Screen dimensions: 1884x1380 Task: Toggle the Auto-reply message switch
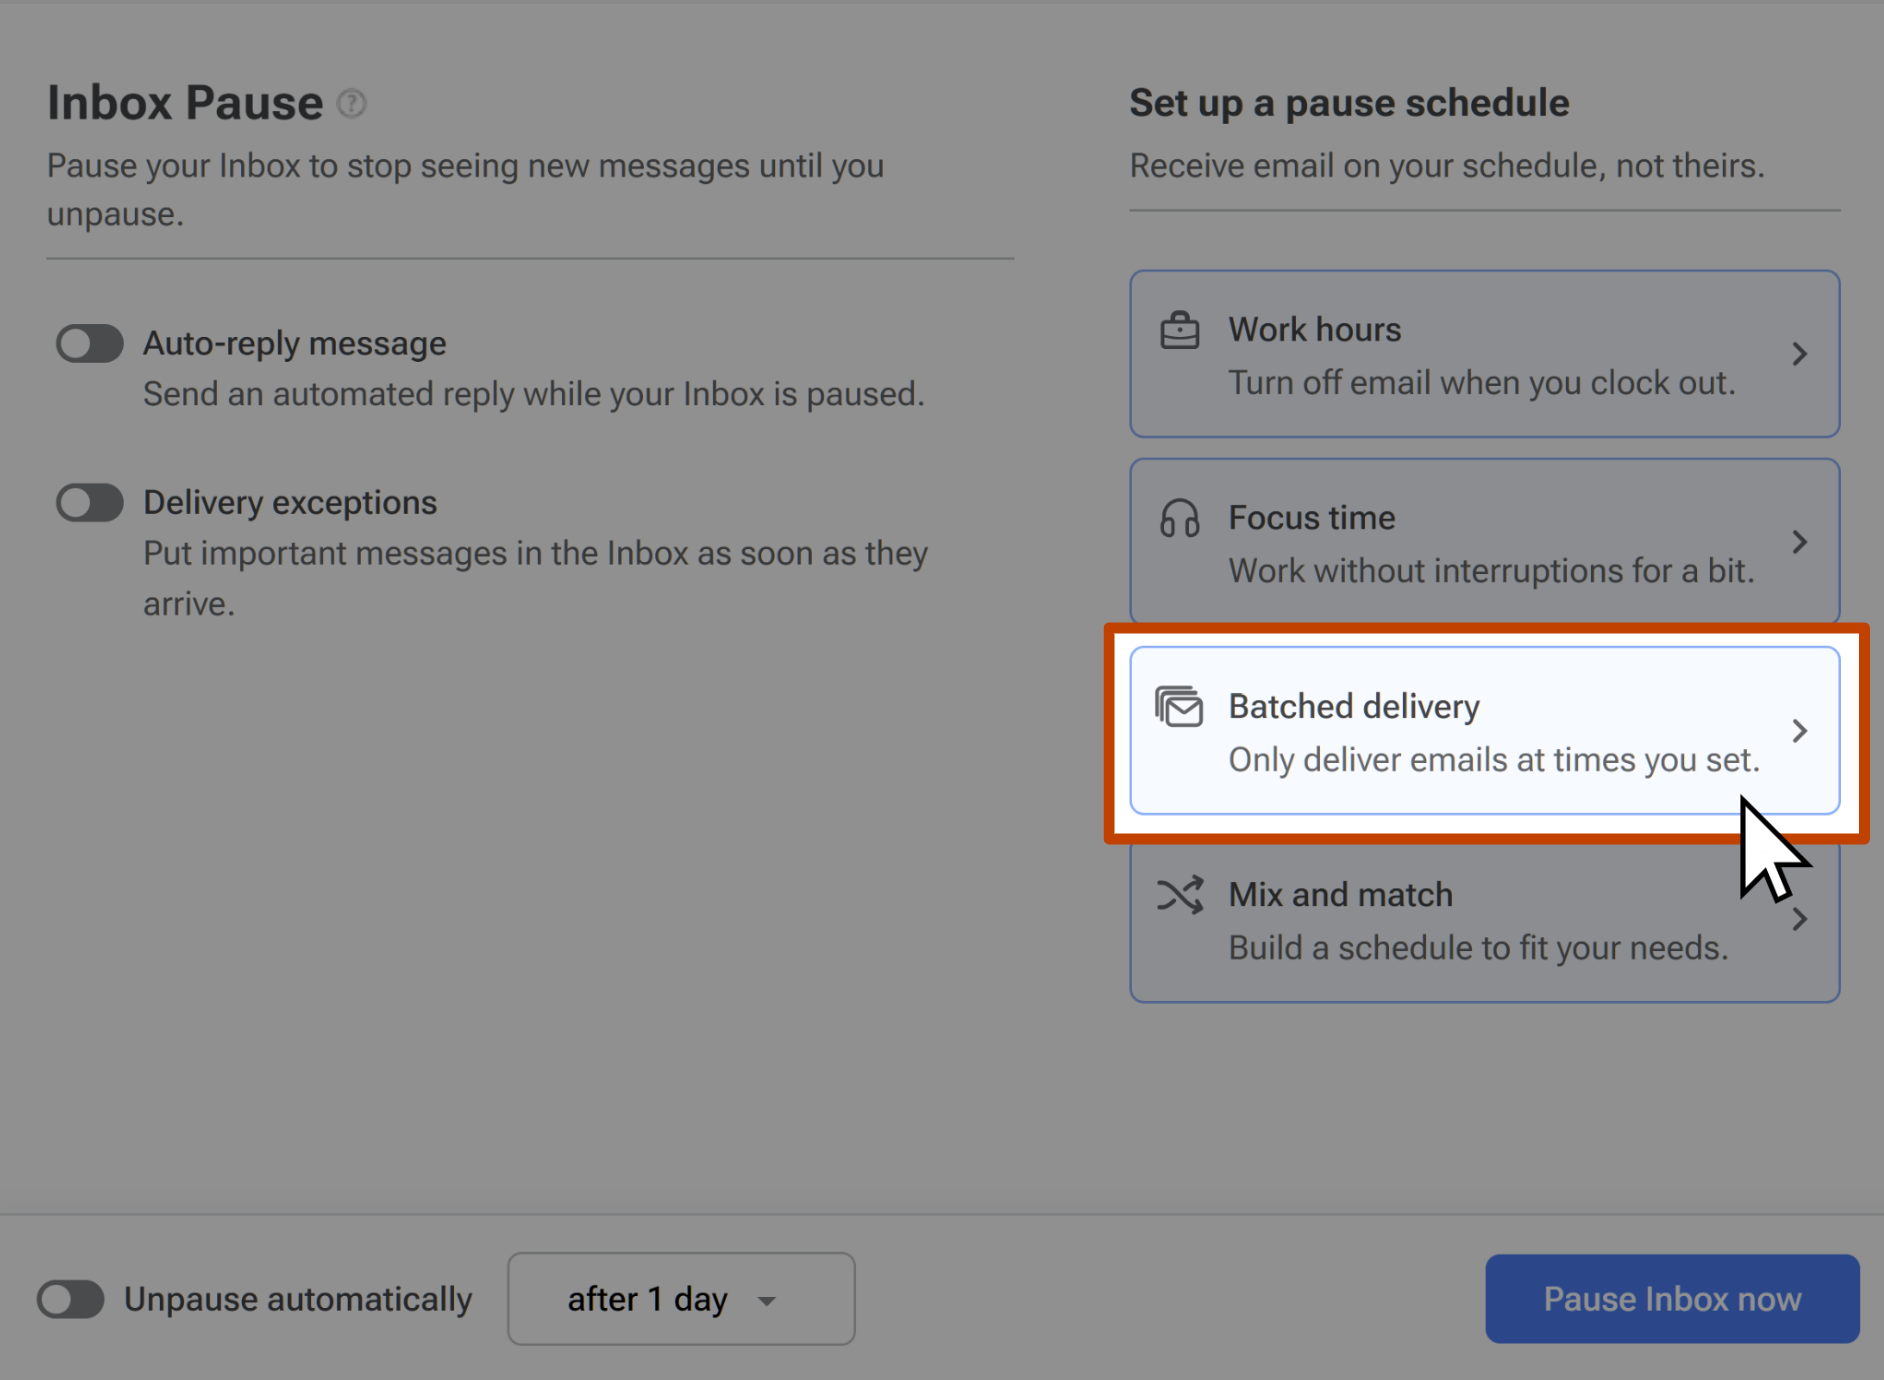coord(90,344)
